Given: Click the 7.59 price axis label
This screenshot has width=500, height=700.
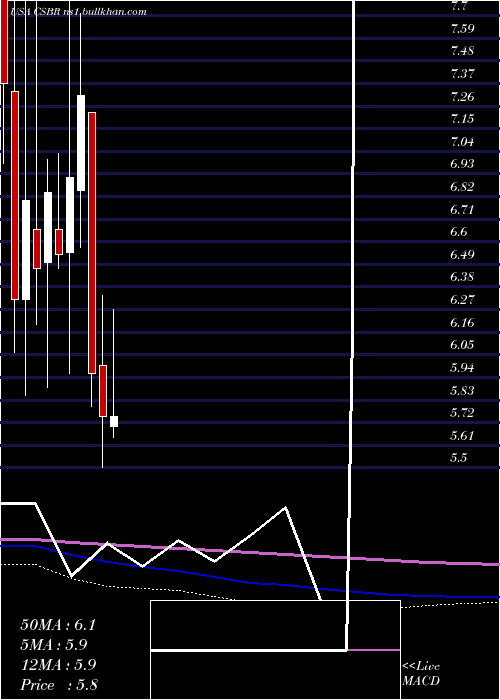Looking at the screenshot, I should coord(462,29).
